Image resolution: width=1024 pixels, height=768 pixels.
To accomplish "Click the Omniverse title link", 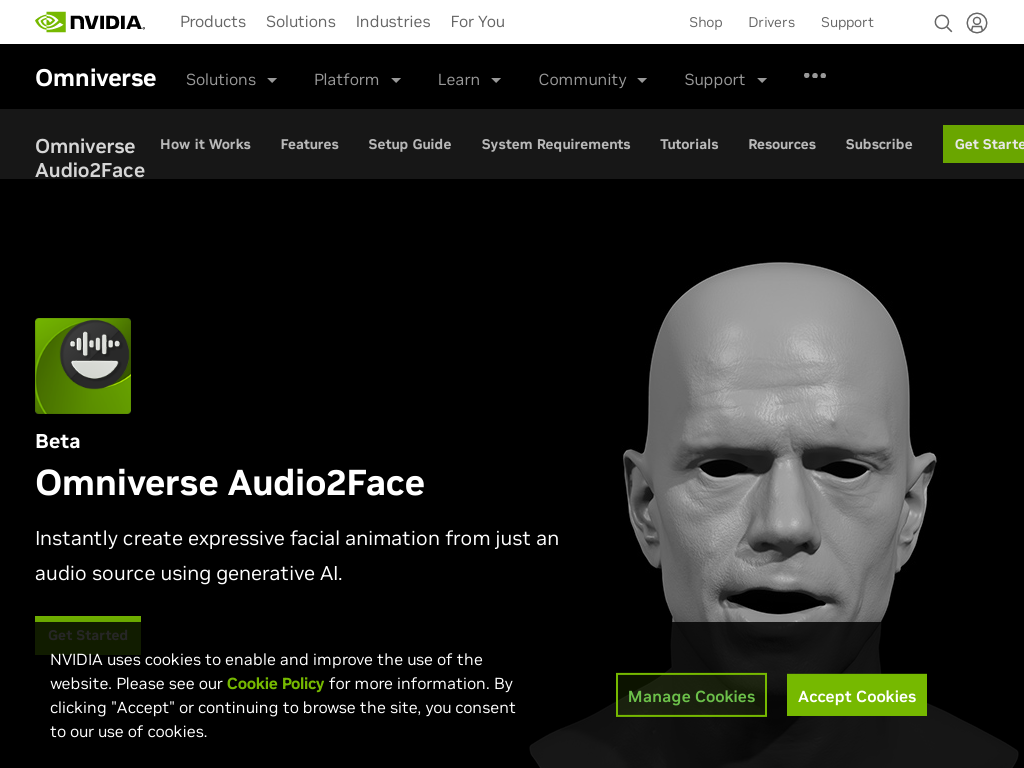I will pyautogui.click(x=95, y=78).
